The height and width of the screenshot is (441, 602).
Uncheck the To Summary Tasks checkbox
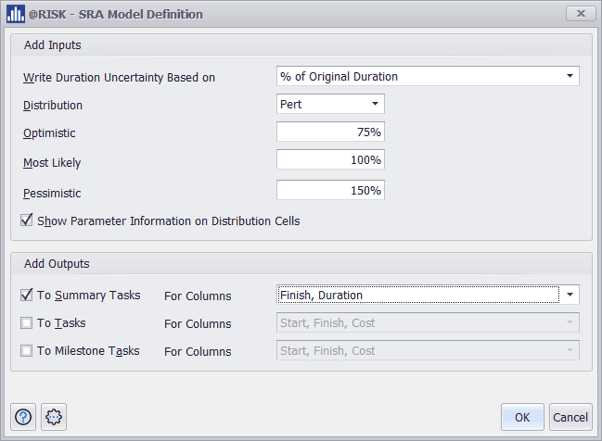coord(27,295)
